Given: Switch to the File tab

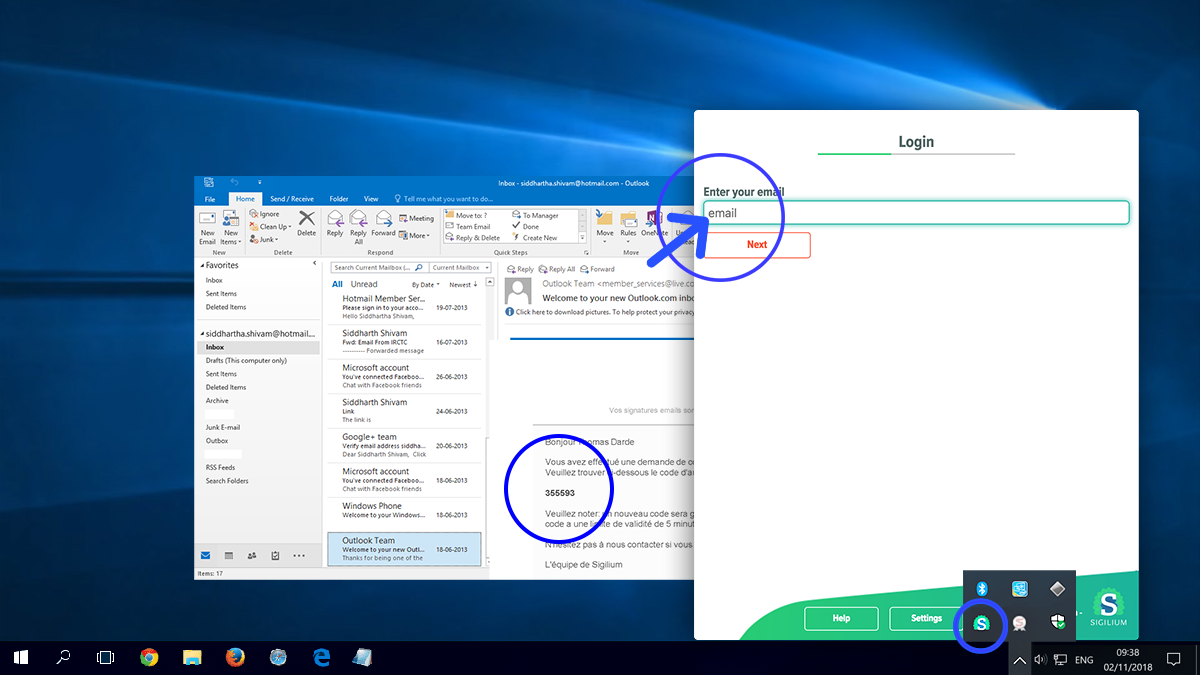Looking at the screenshot, I should pyautogui.click(x=209, y=199).
